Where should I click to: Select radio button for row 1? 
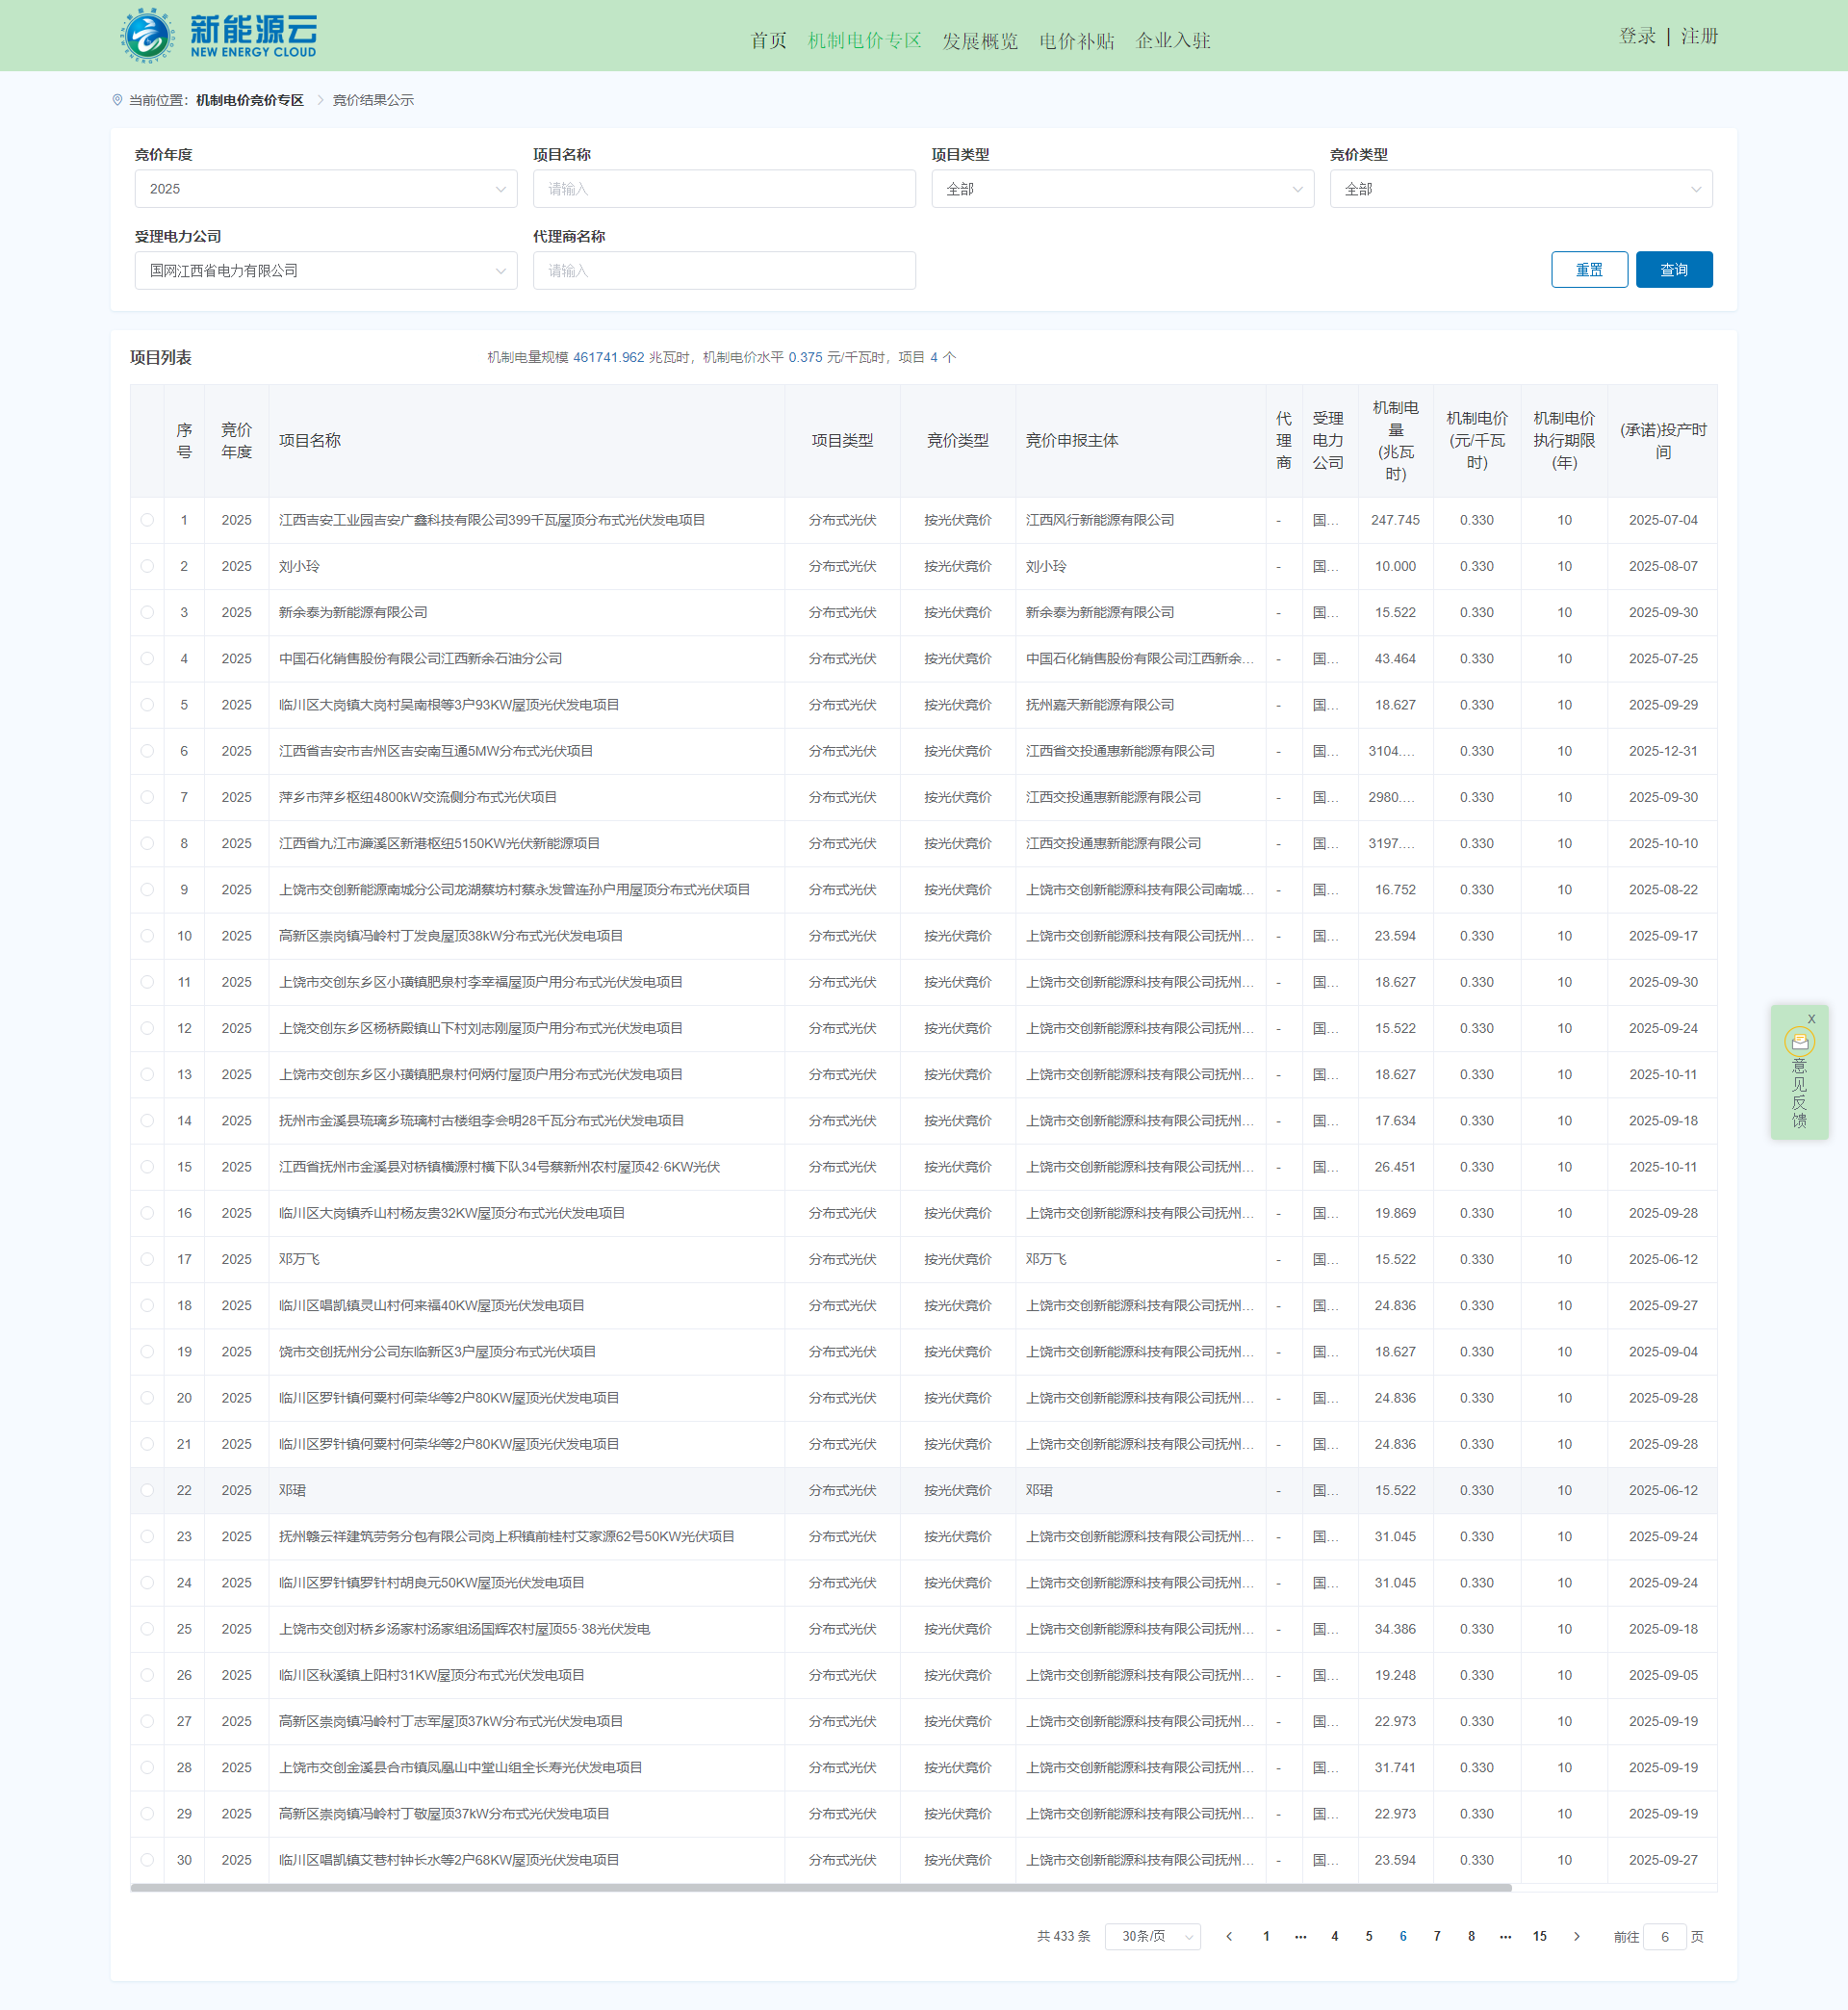pyautogui.click(x=147, y=520)
